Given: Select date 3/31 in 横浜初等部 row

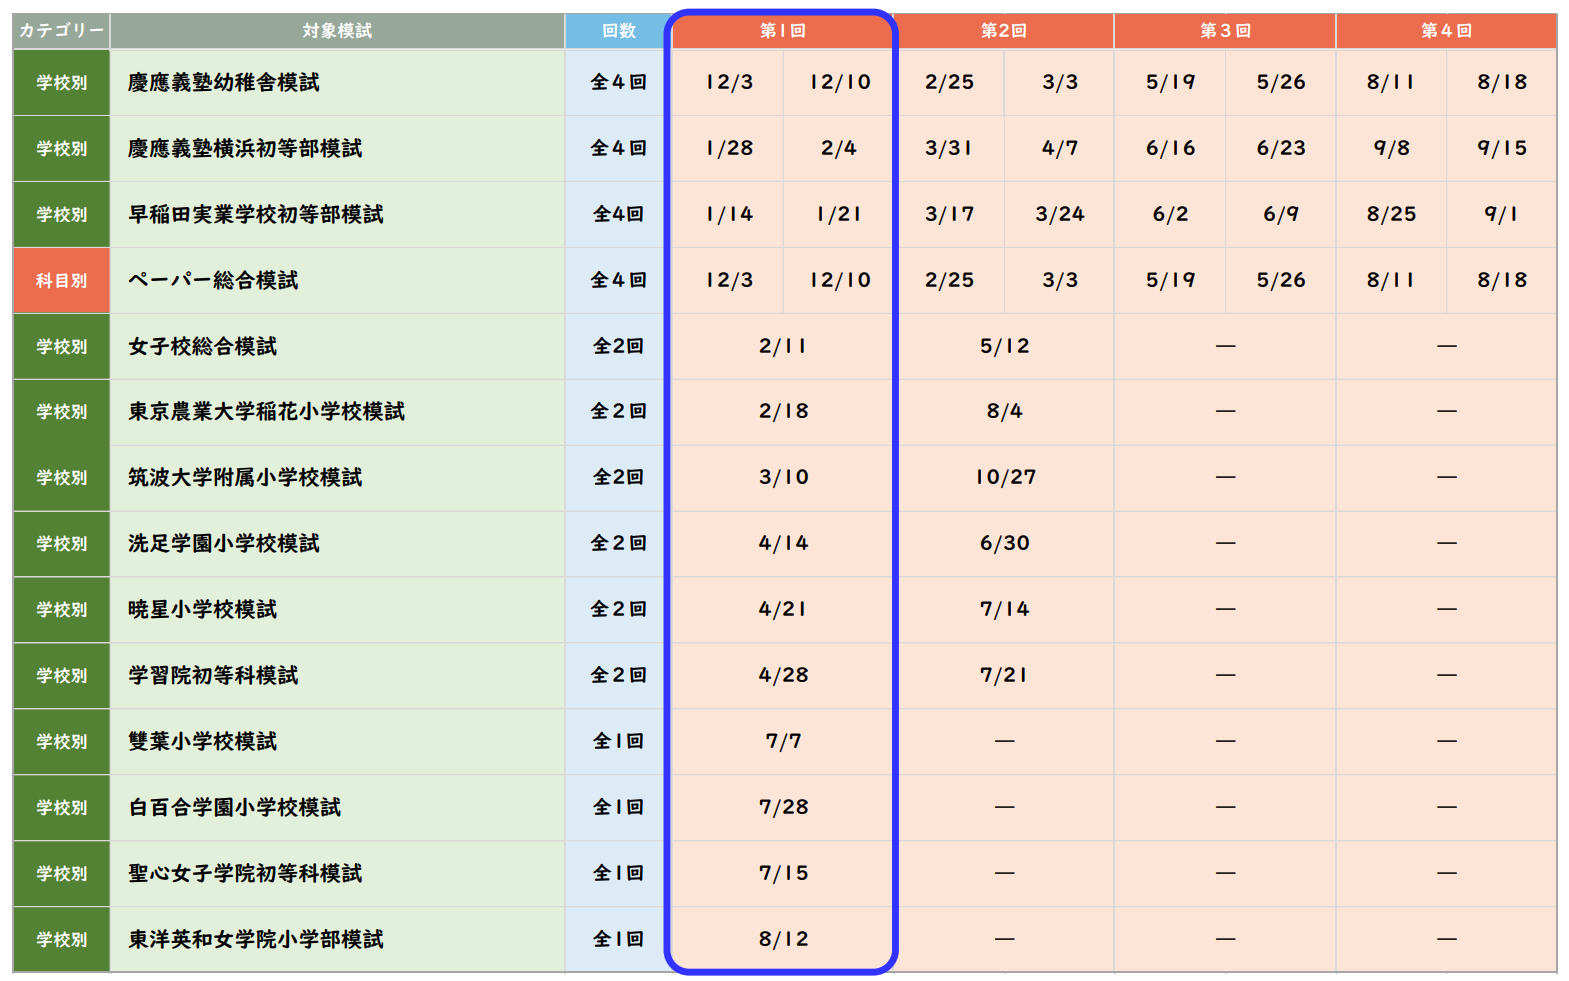Looking at the screenshot, I should (x=948, y=149).
